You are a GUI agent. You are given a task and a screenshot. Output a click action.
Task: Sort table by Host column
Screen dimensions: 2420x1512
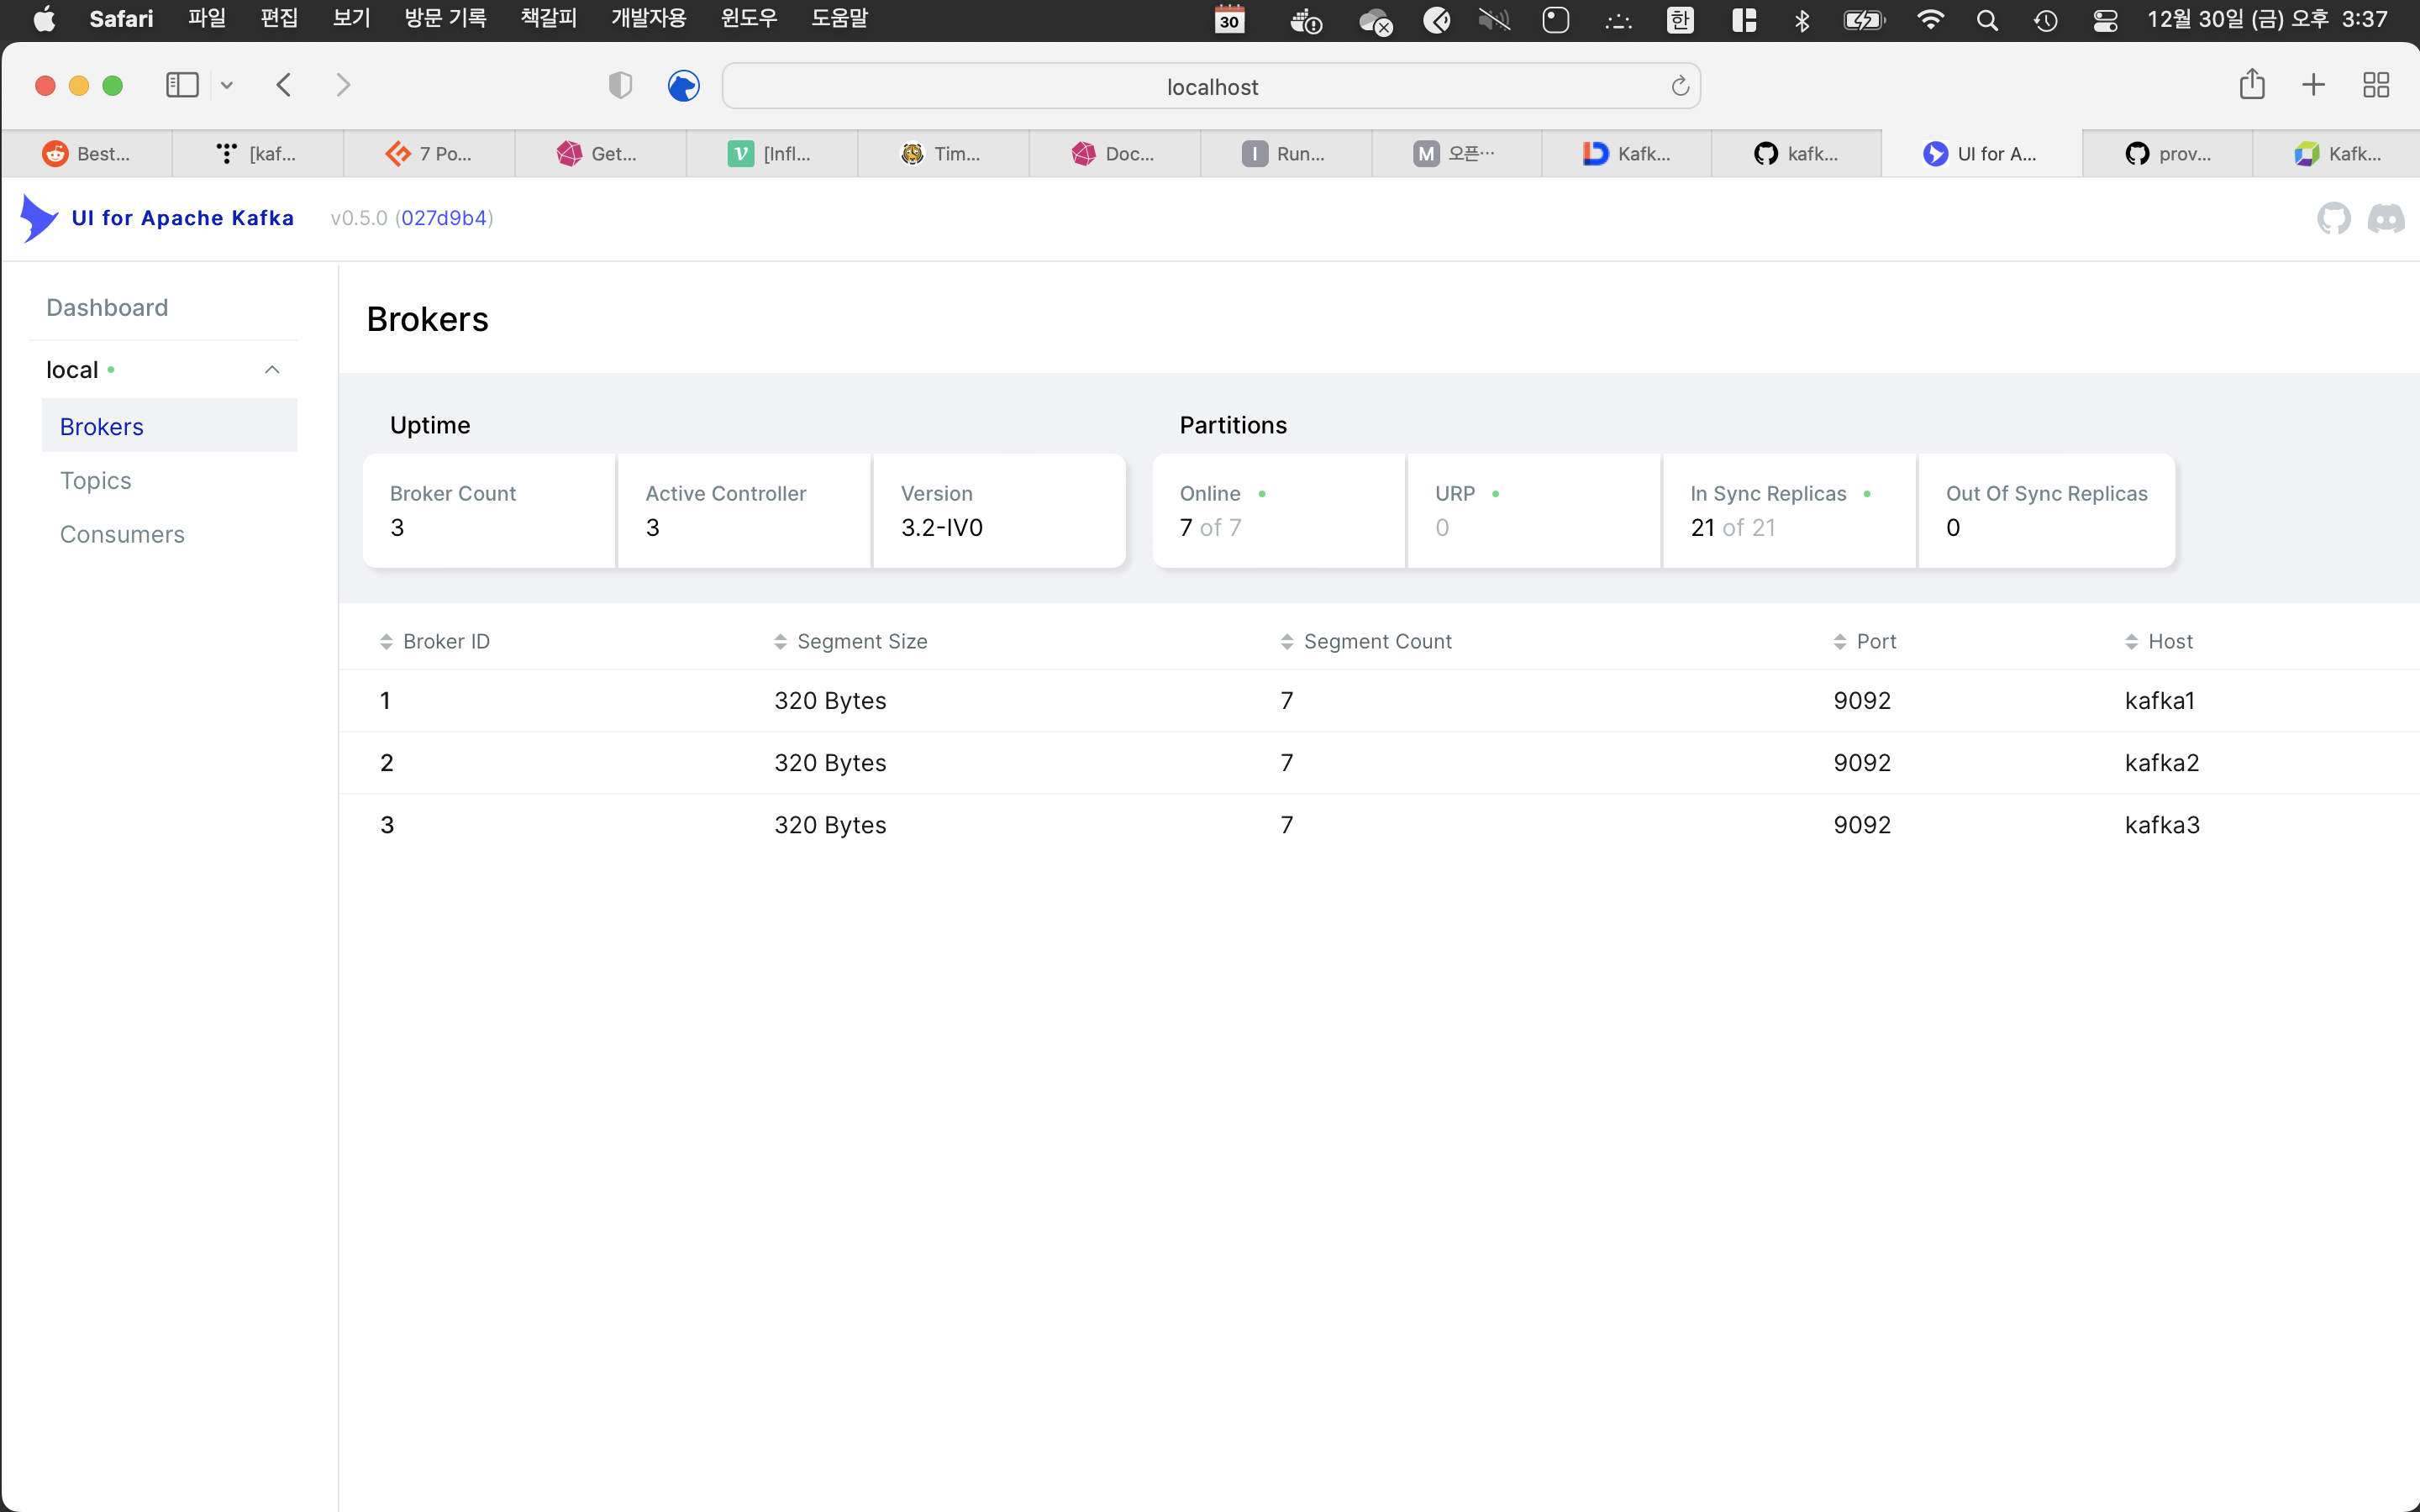click(x=2159, y=641)
